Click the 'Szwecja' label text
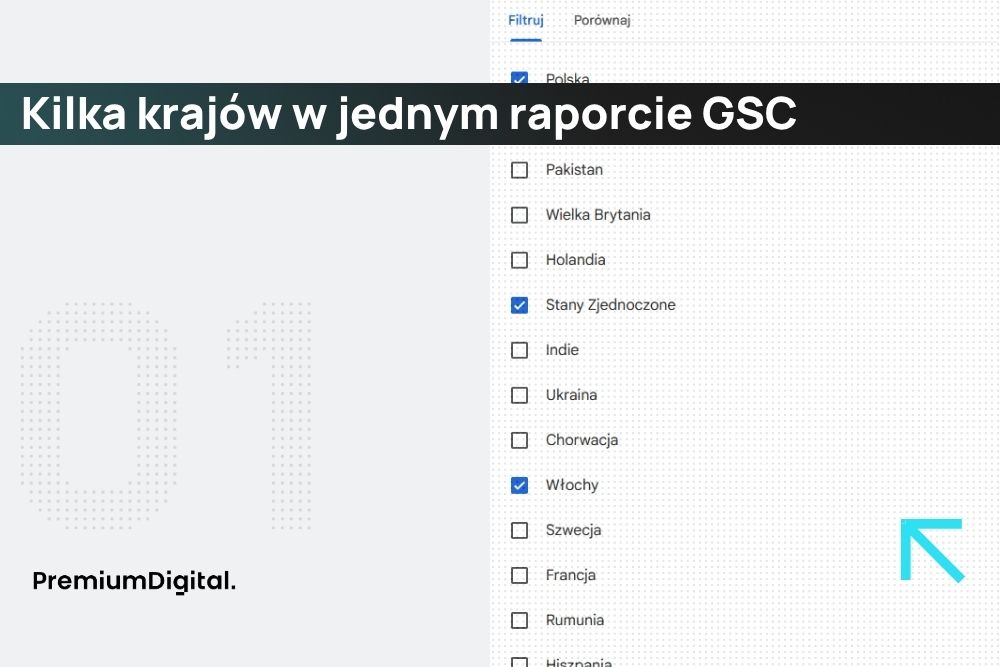Viewport: 1000px width, 667px height. point(573,530)
